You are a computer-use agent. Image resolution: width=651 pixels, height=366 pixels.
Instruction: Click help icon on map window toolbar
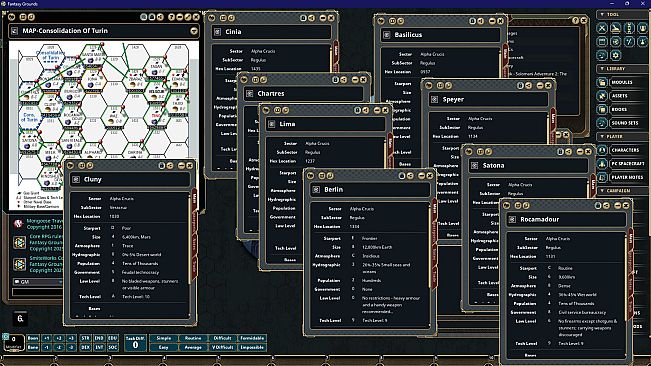tap(171, 17)
